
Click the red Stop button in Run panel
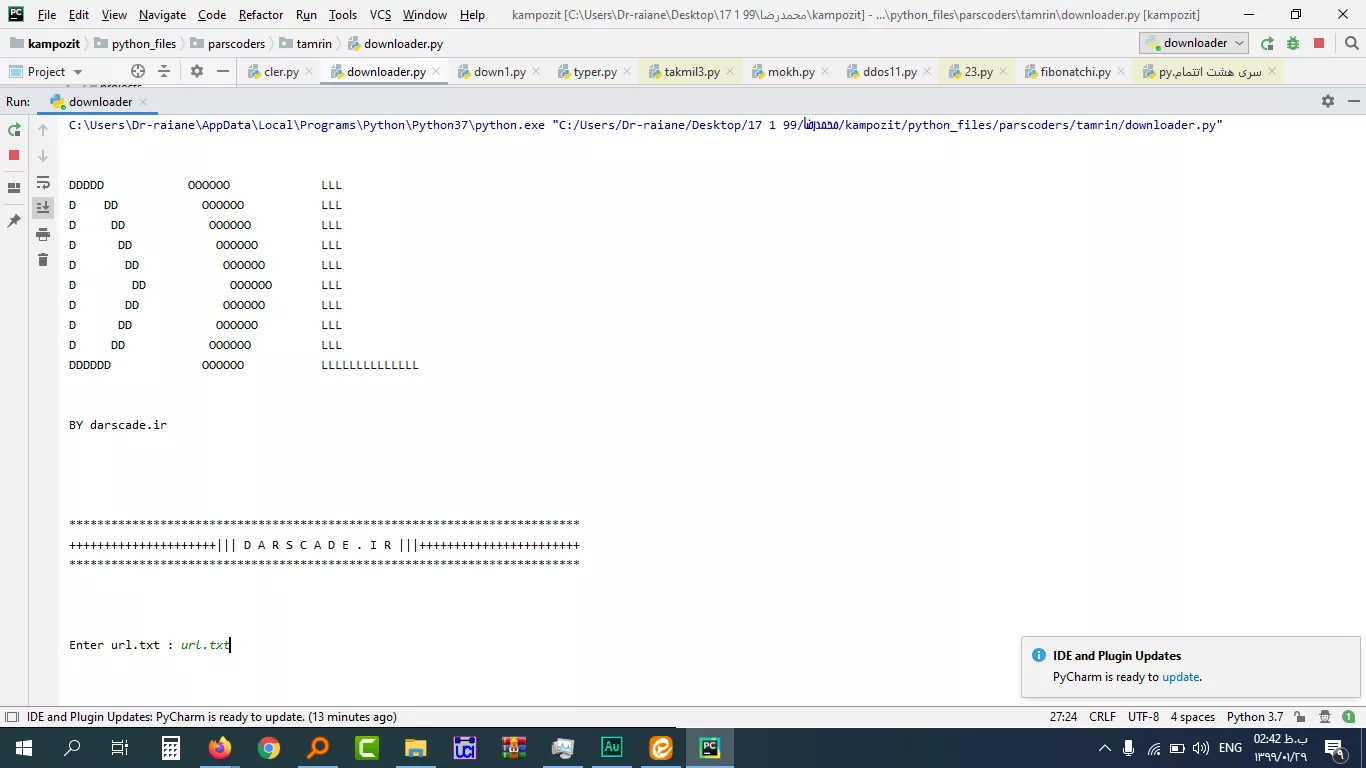14,155
